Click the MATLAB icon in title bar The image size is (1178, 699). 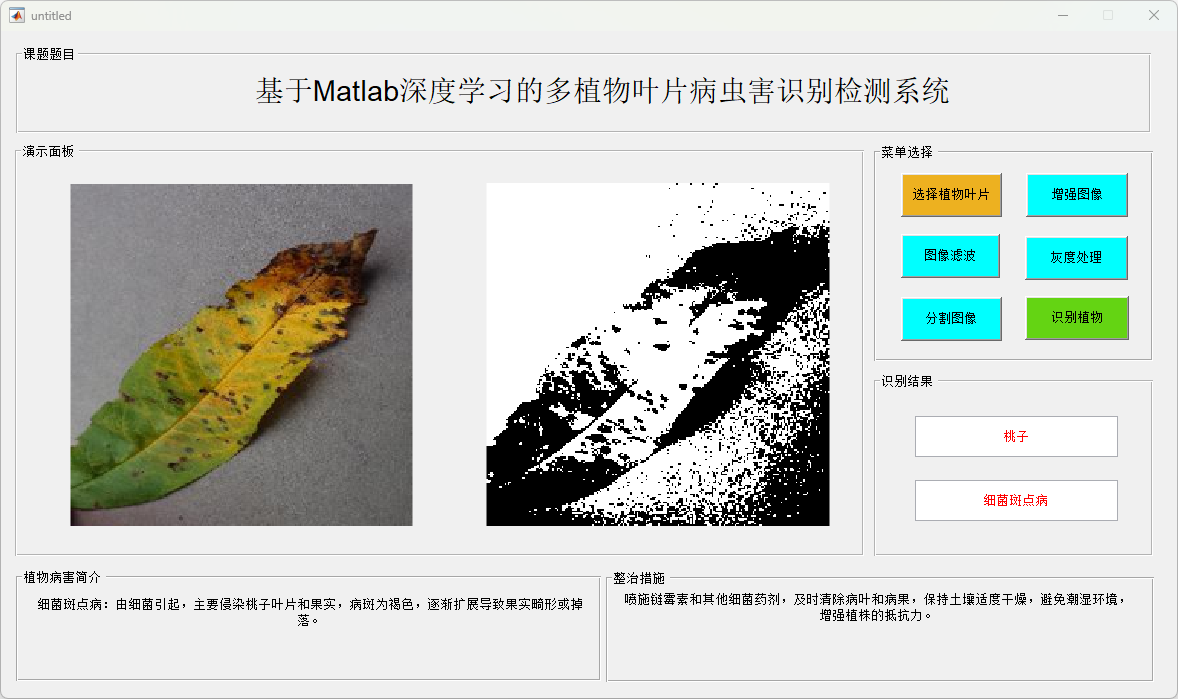point(17,16)
